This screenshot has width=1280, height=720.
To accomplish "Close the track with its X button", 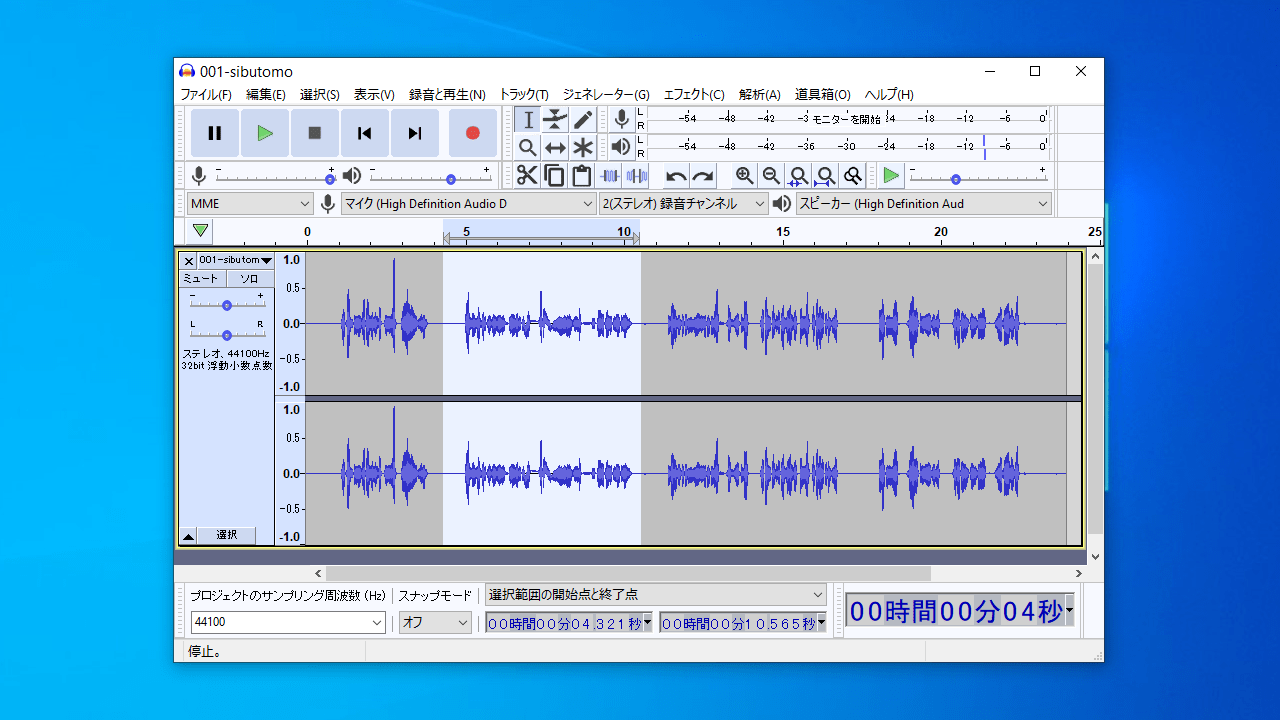I will [x=188, y=261].
